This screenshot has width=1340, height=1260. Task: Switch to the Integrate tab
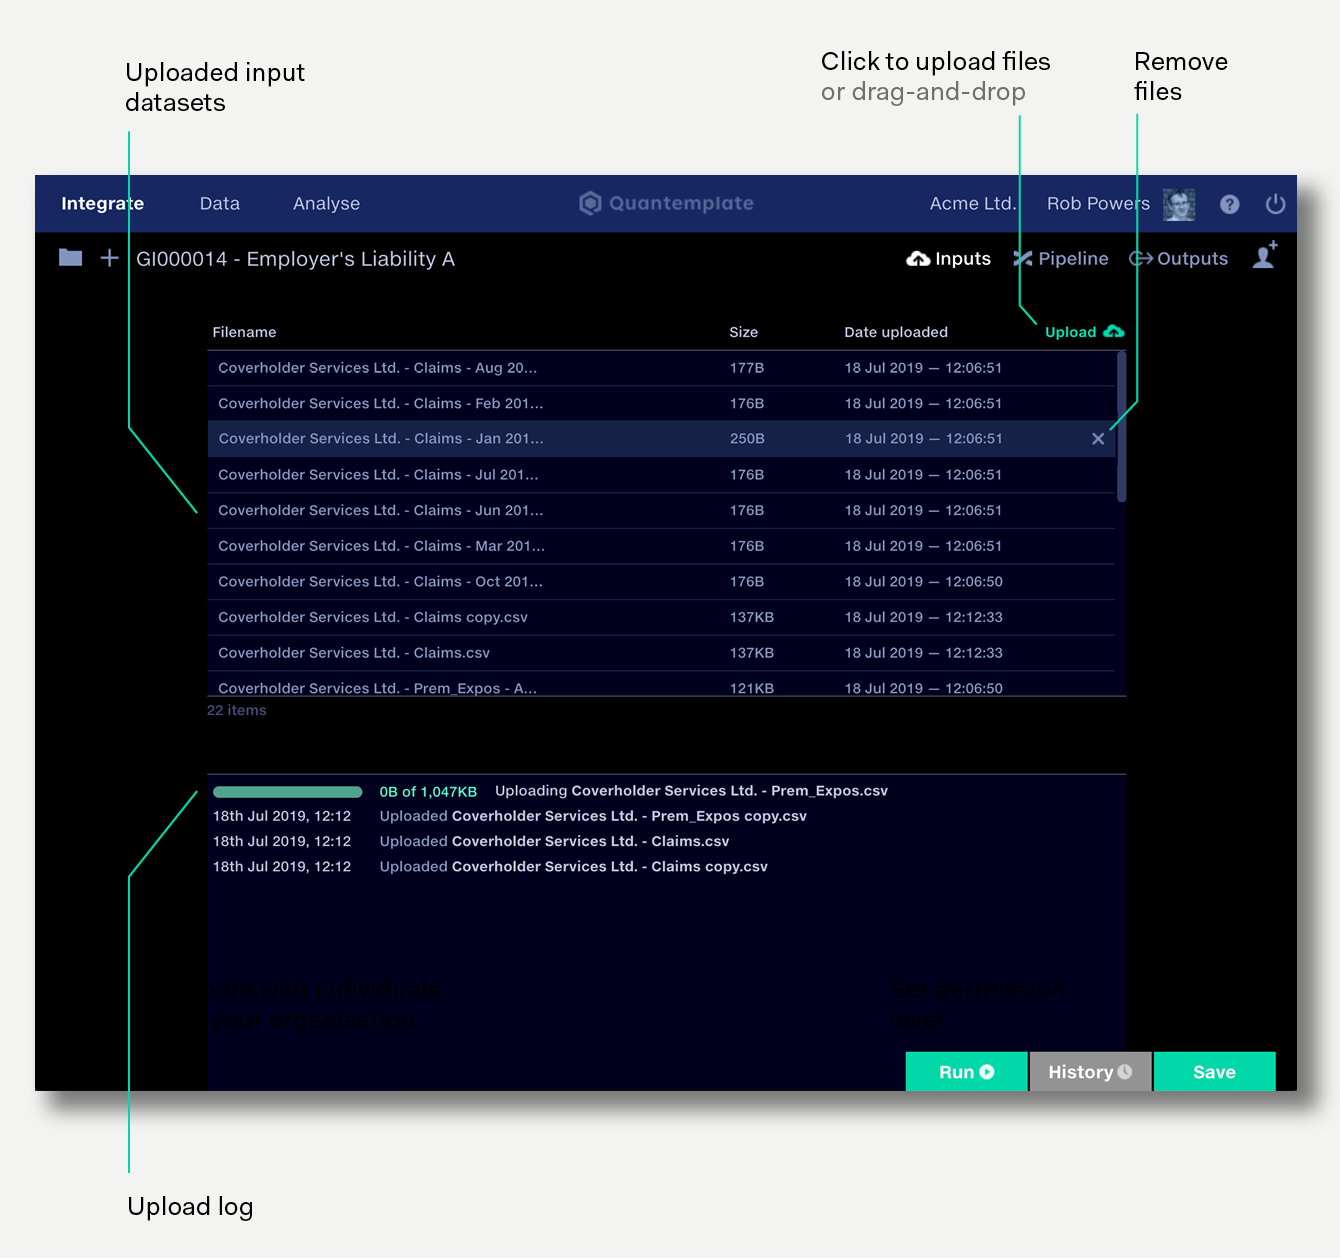tap(102, 204)
